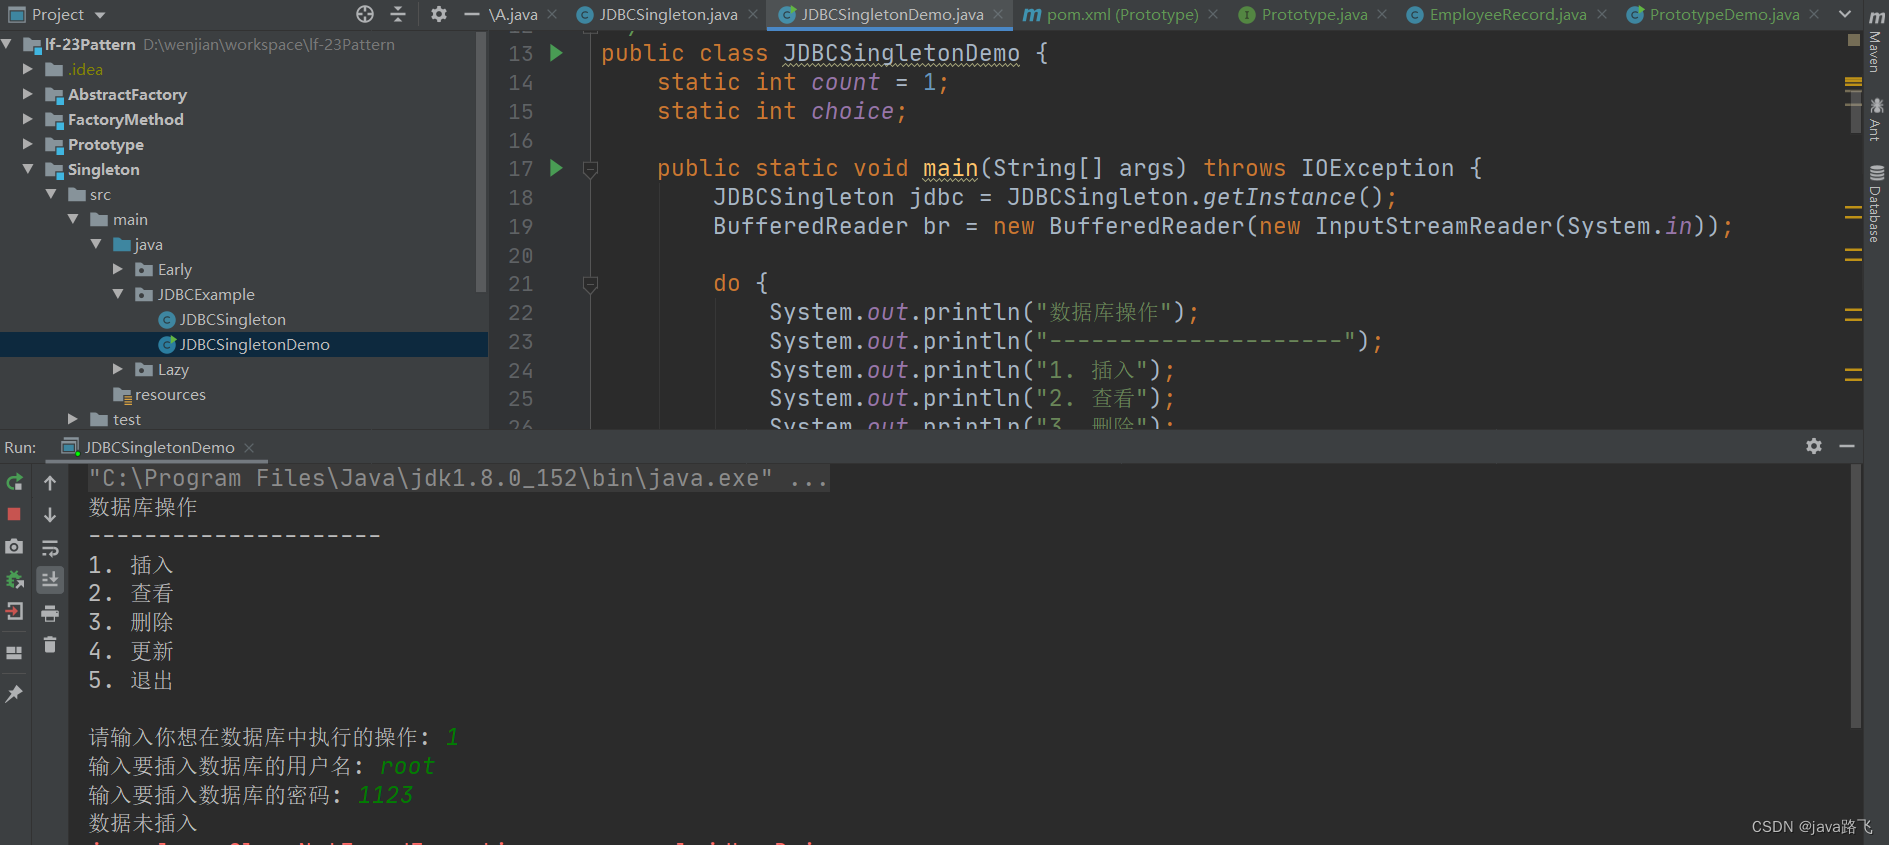The width and height of the screenshot is (1889, 845).
Task: Click the locate/scroll from source target icon
Action: point(365,14)
